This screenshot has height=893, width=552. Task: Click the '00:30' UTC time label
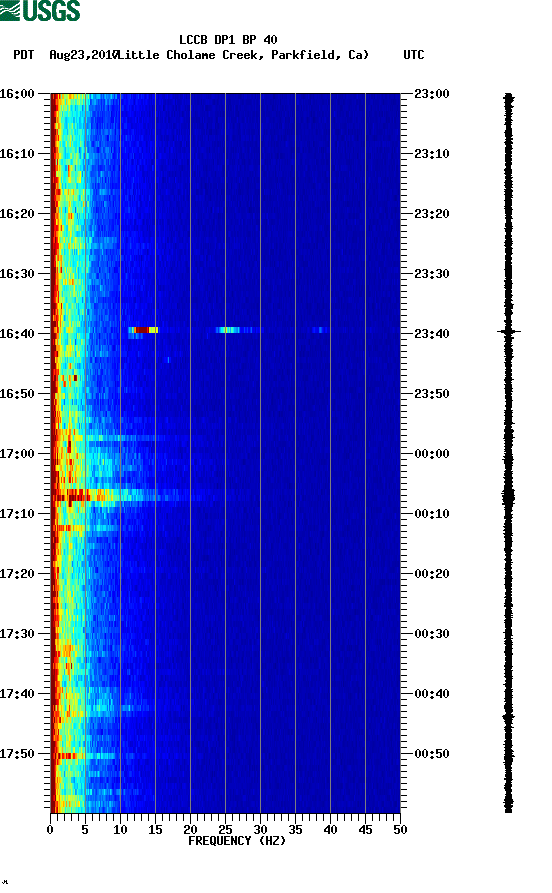coord(432,634)
